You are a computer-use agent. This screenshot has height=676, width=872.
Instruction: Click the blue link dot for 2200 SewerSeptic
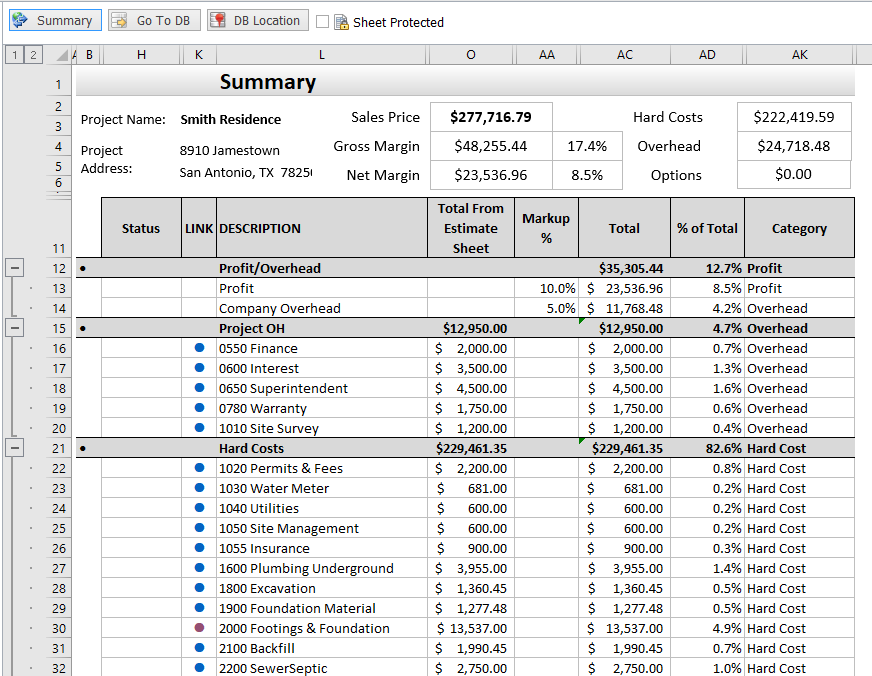tap(199, 668)
